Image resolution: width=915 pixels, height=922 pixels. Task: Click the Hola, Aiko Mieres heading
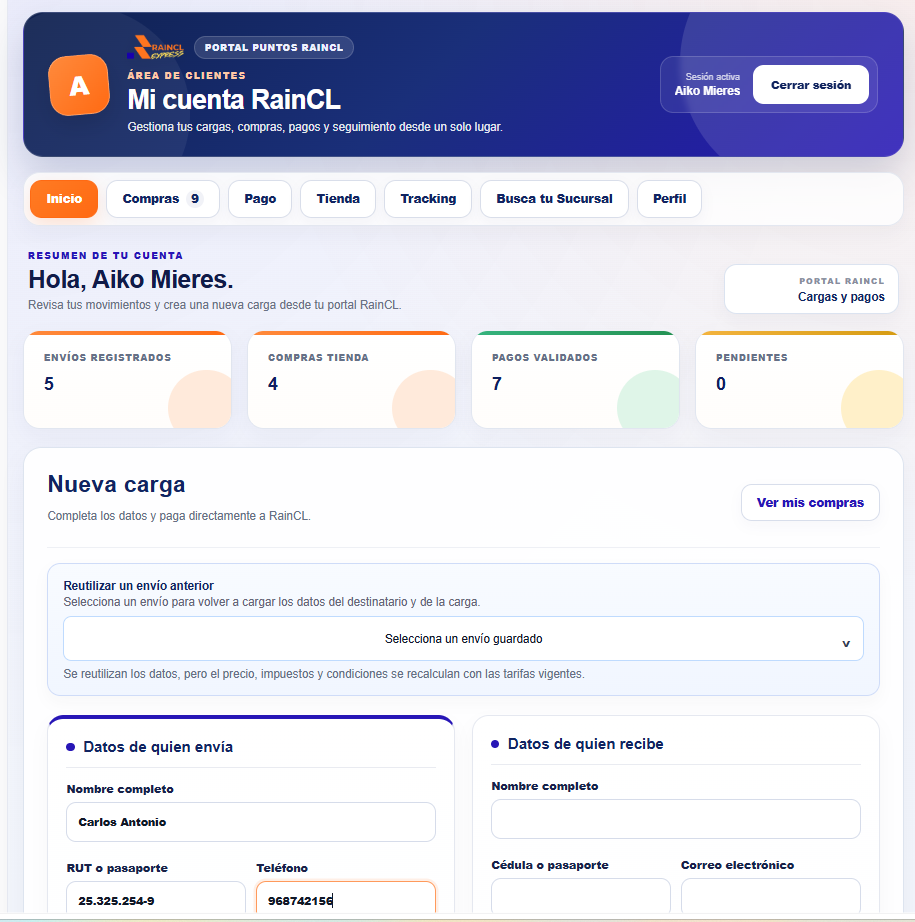[131, 279]
